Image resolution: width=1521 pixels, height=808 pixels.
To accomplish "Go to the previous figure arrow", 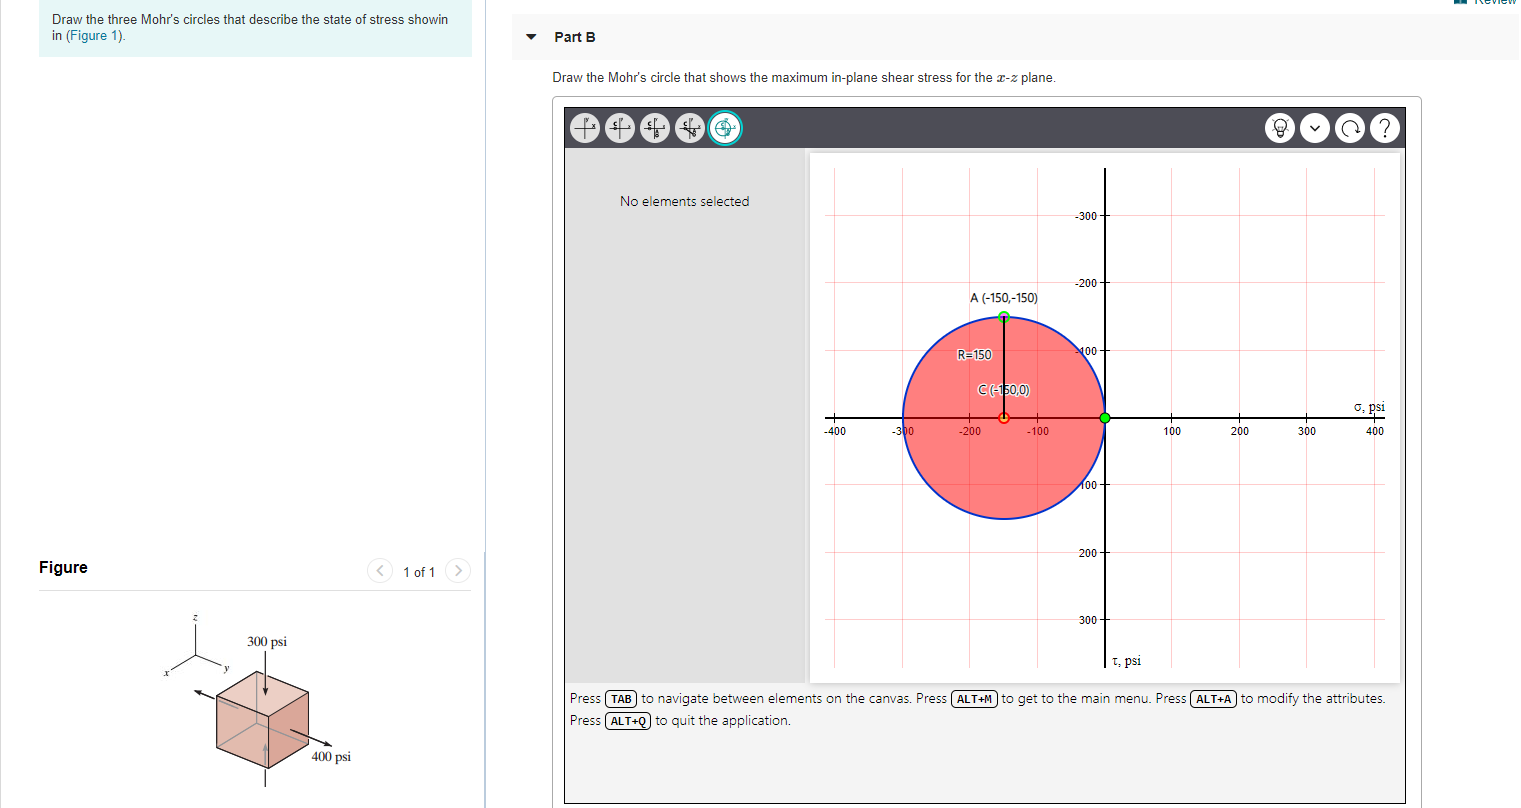I will click(380, 571).
